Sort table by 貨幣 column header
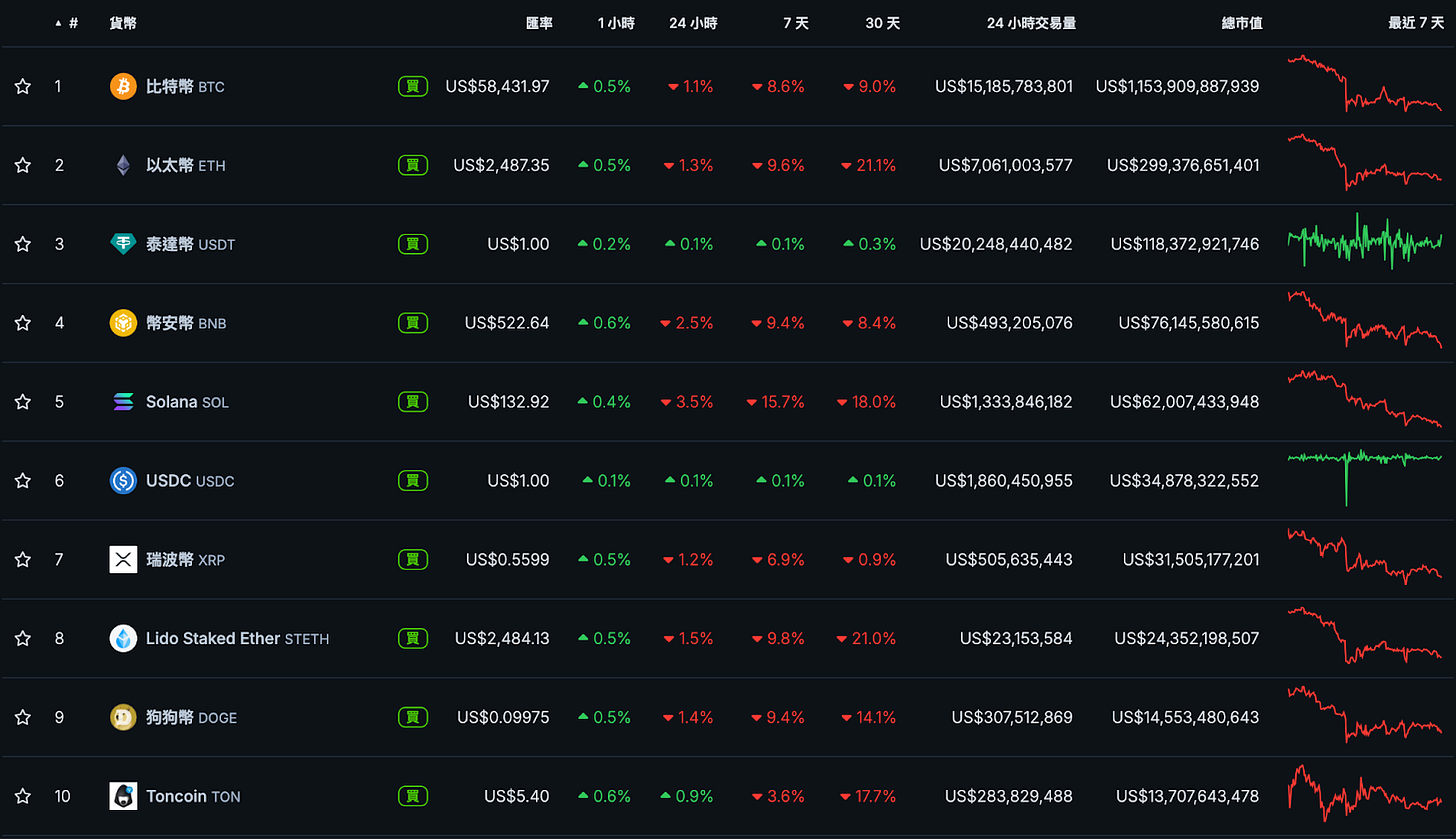Image resolution: width=1456 pixels, height=839 pixels. [x=123, y=23]
